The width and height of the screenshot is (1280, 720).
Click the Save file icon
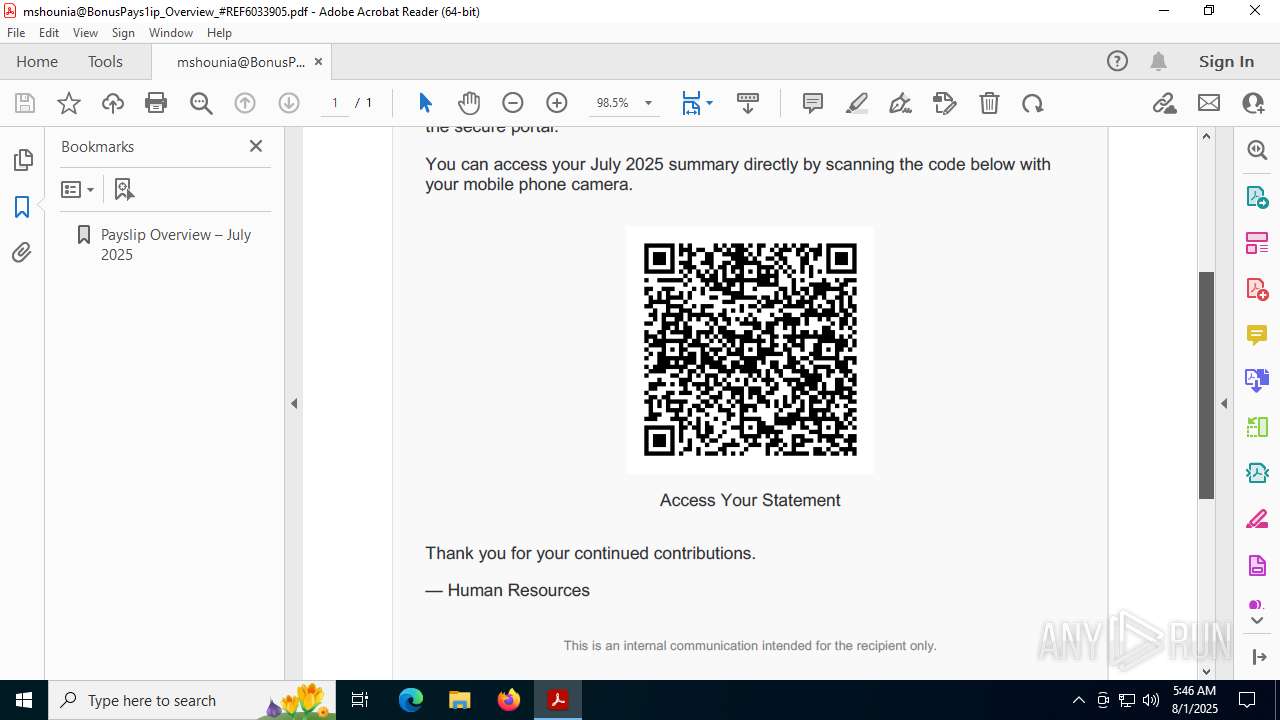point(25,103)
